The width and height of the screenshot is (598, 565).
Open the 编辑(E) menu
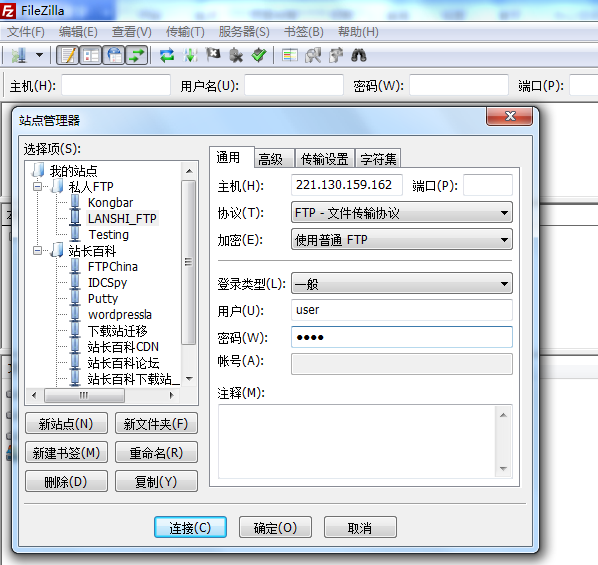[78, 32]
